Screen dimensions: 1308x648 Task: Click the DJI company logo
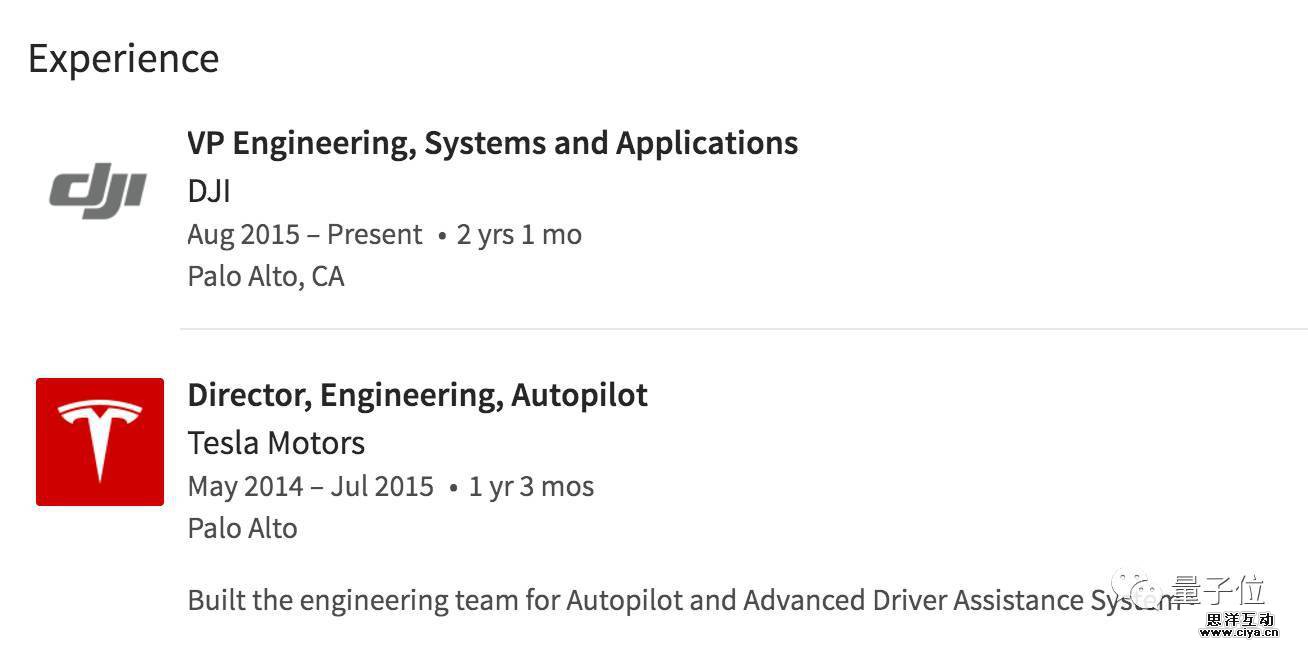[98, 192]
